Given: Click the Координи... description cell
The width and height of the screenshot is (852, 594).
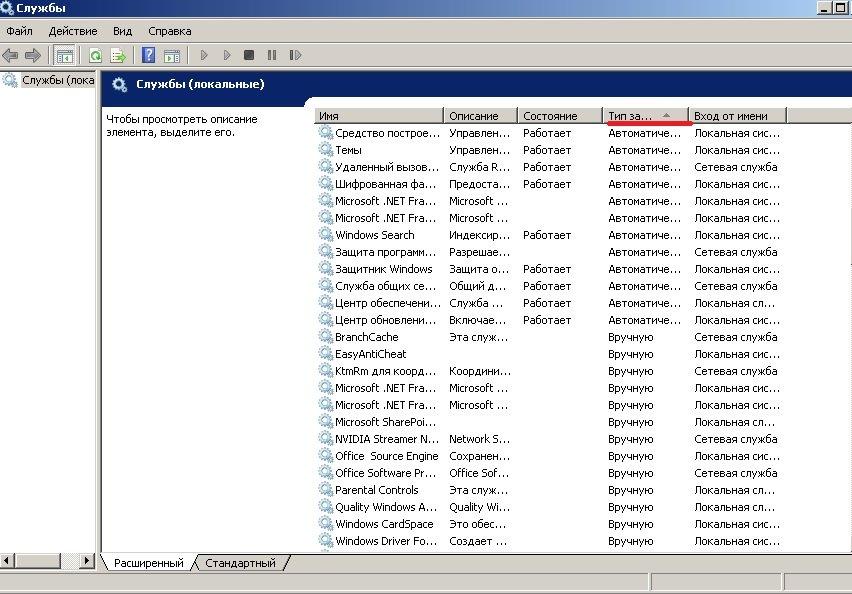Looking at the screenshot, I should (x=480, y=371).
